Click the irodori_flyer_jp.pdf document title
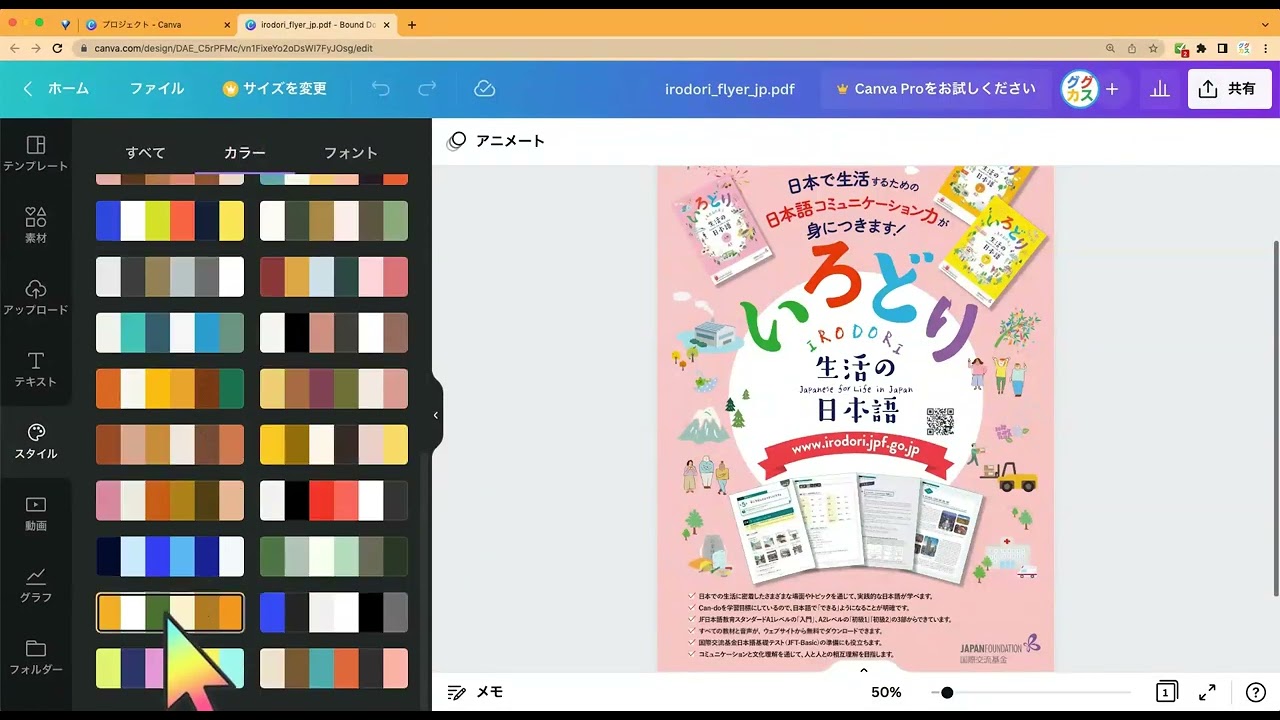Viewport: 1280px width, 720px height. click(730, 89)
